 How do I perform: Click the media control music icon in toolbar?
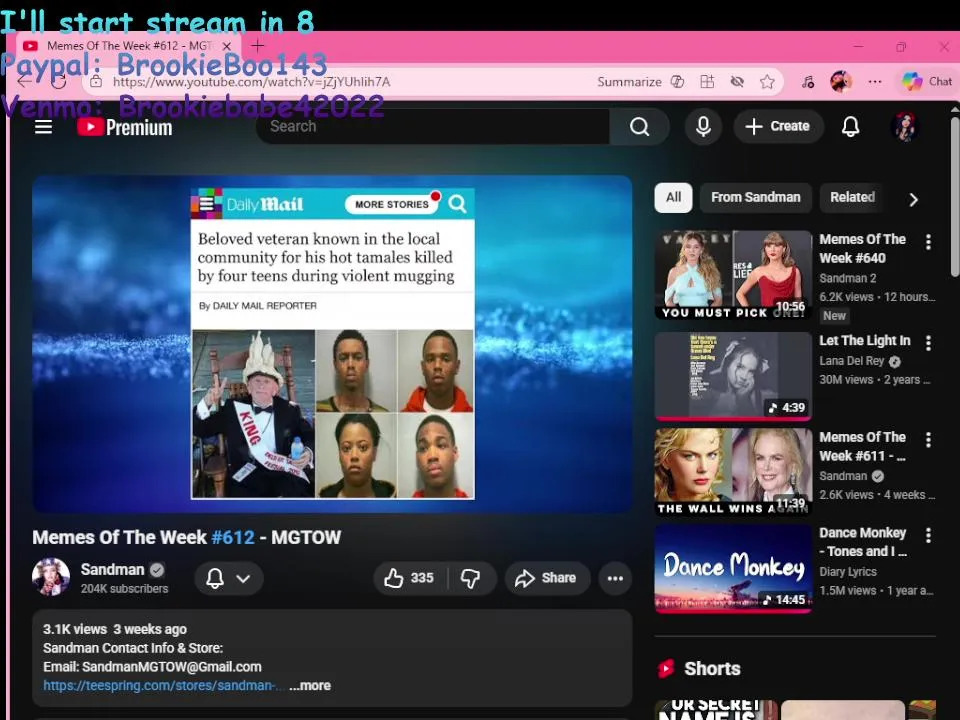[808, 81]
